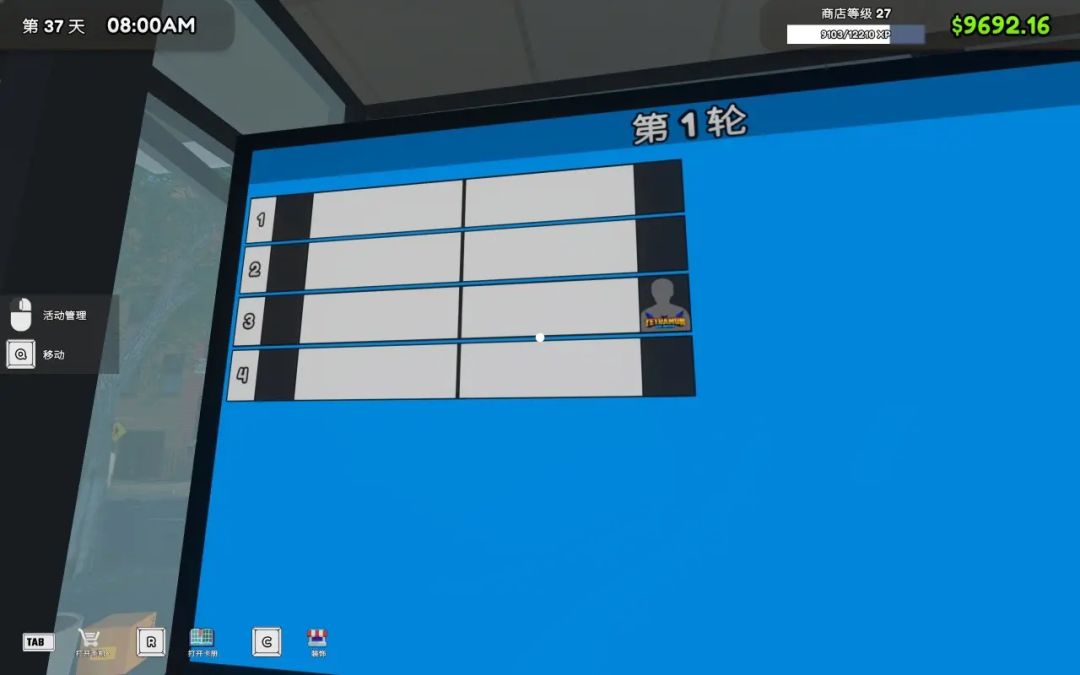Image resolution: width=1080 pixels, height=675 pixels.
Task: Click the Q key icon beside 移动
Action: click(21, 354)
